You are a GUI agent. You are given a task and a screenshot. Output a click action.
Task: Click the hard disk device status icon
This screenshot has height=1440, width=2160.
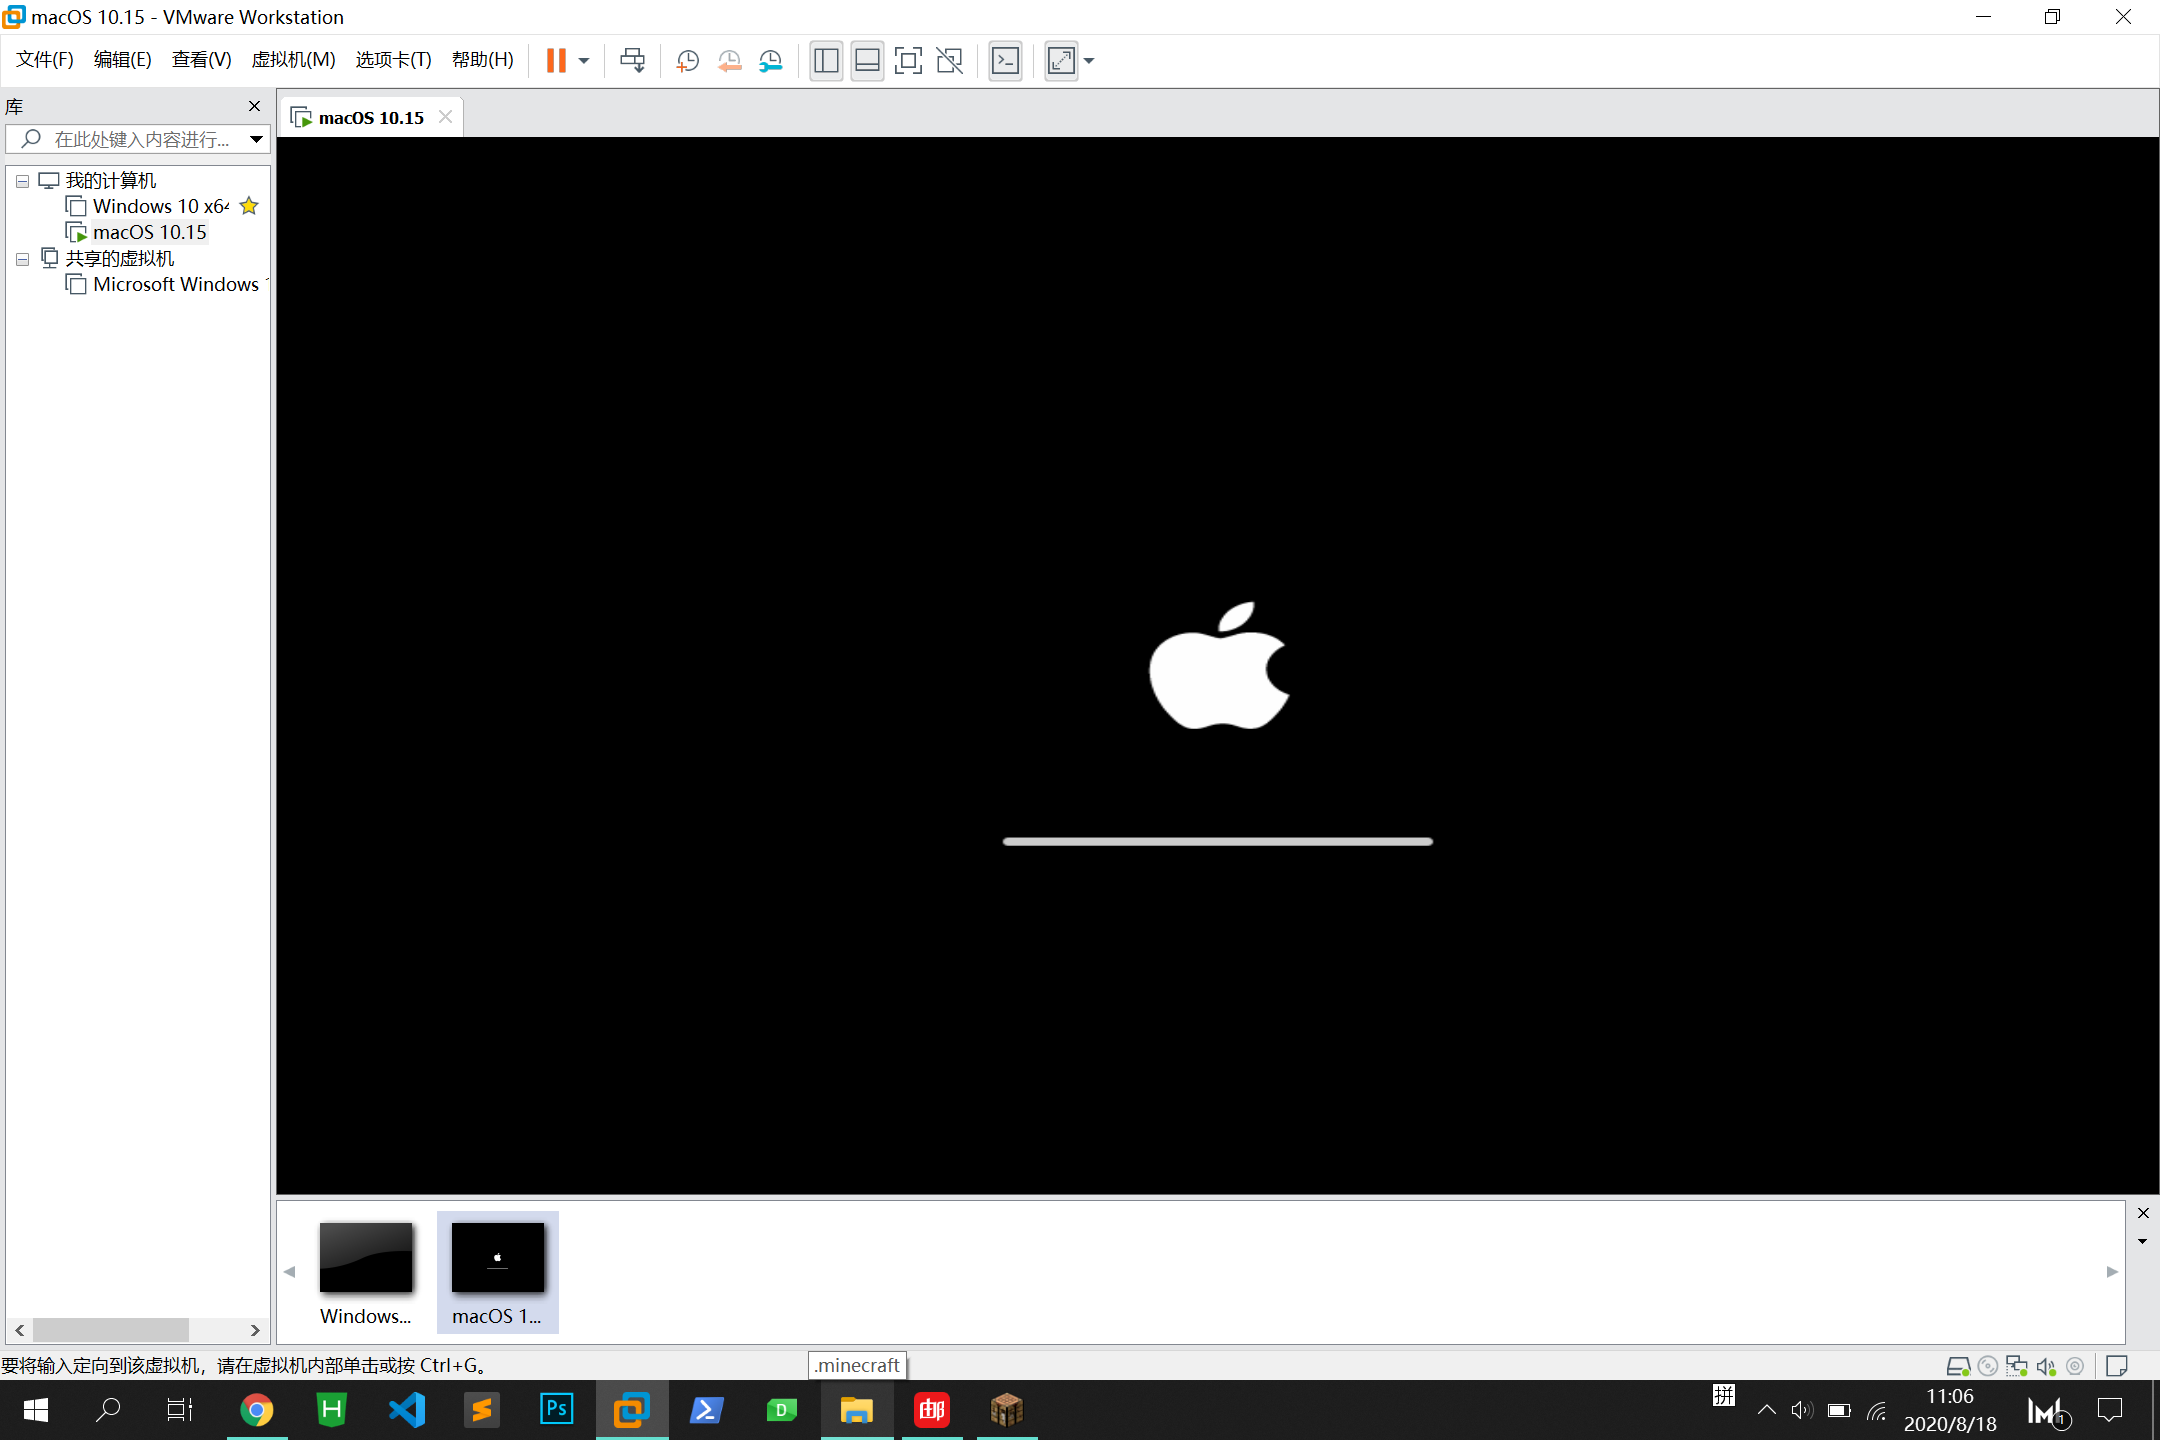tap(1958, 1366)
